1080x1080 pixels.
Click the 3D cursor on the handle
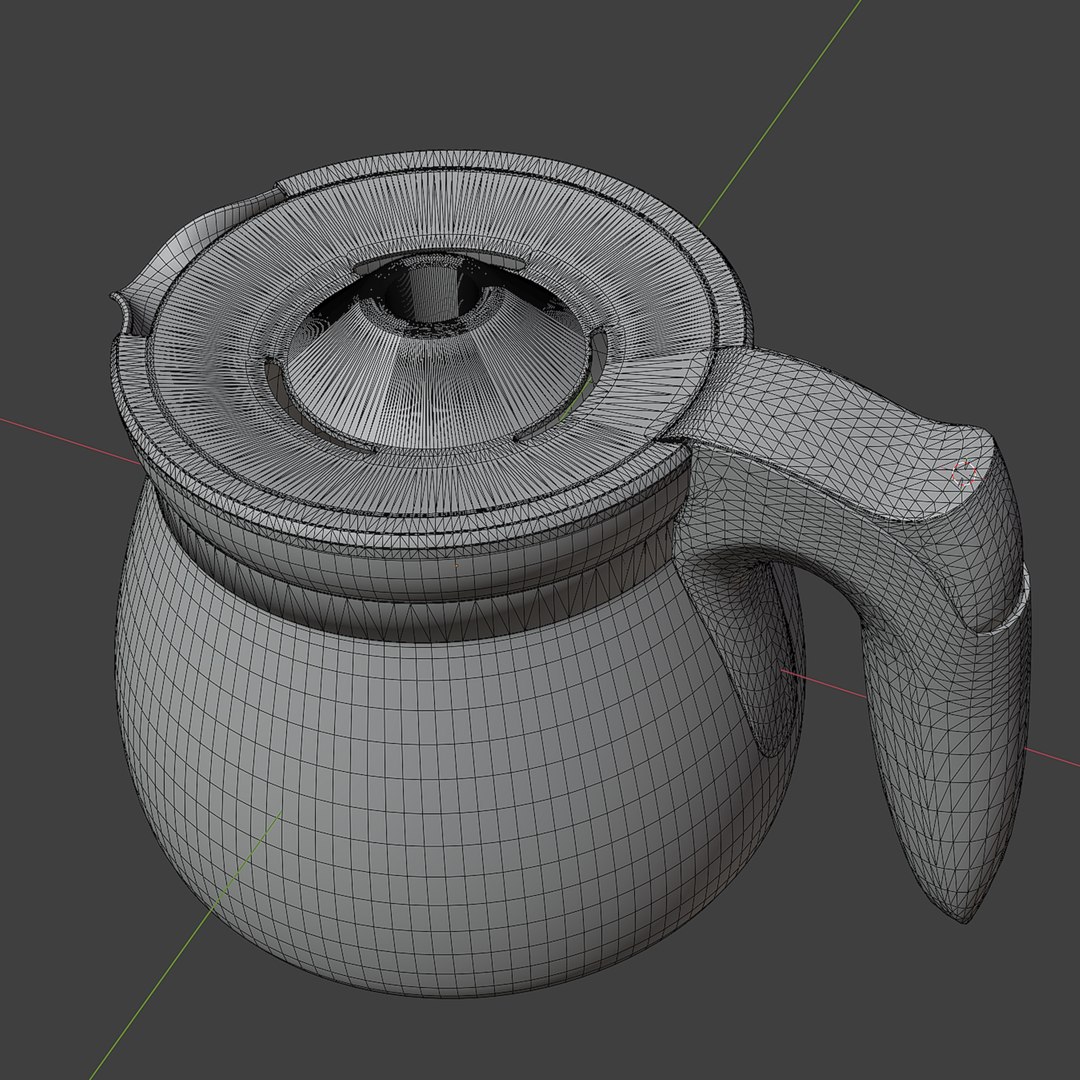(964, 474)
